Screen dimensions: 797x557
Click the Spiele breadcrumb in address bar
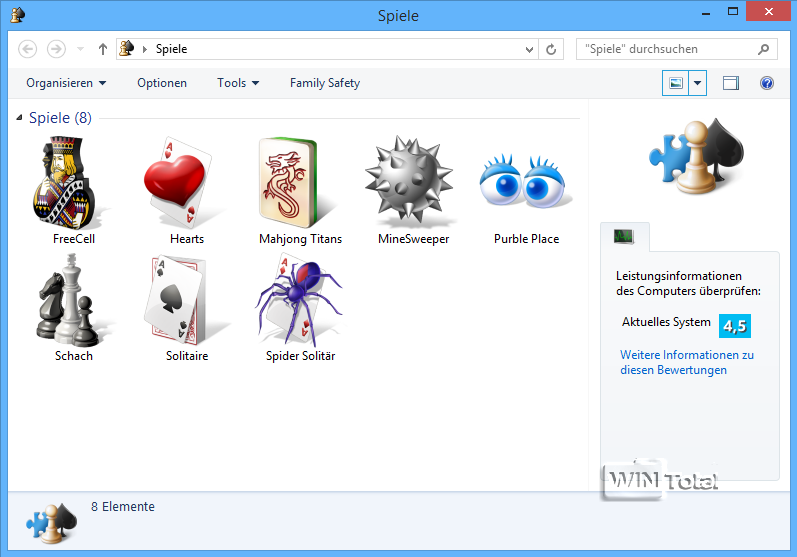(x=171, y=49)
